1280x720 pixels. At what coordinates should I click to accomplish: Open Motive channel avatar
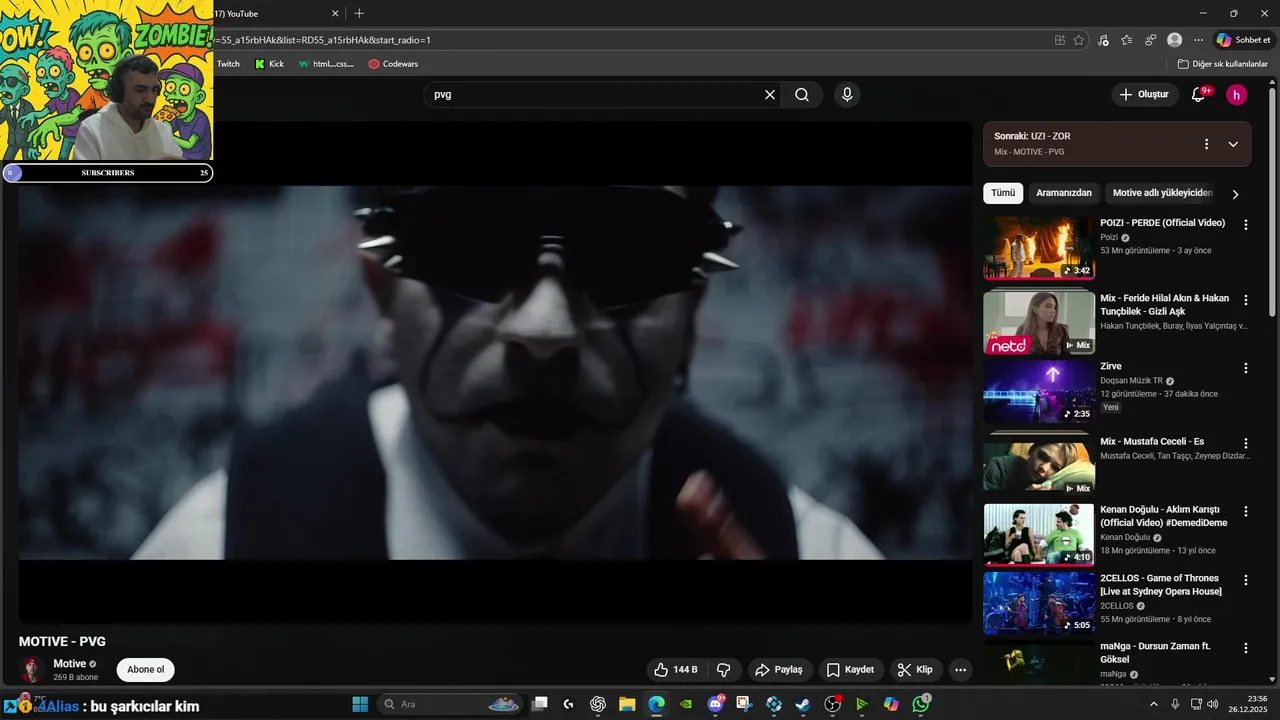33,670
